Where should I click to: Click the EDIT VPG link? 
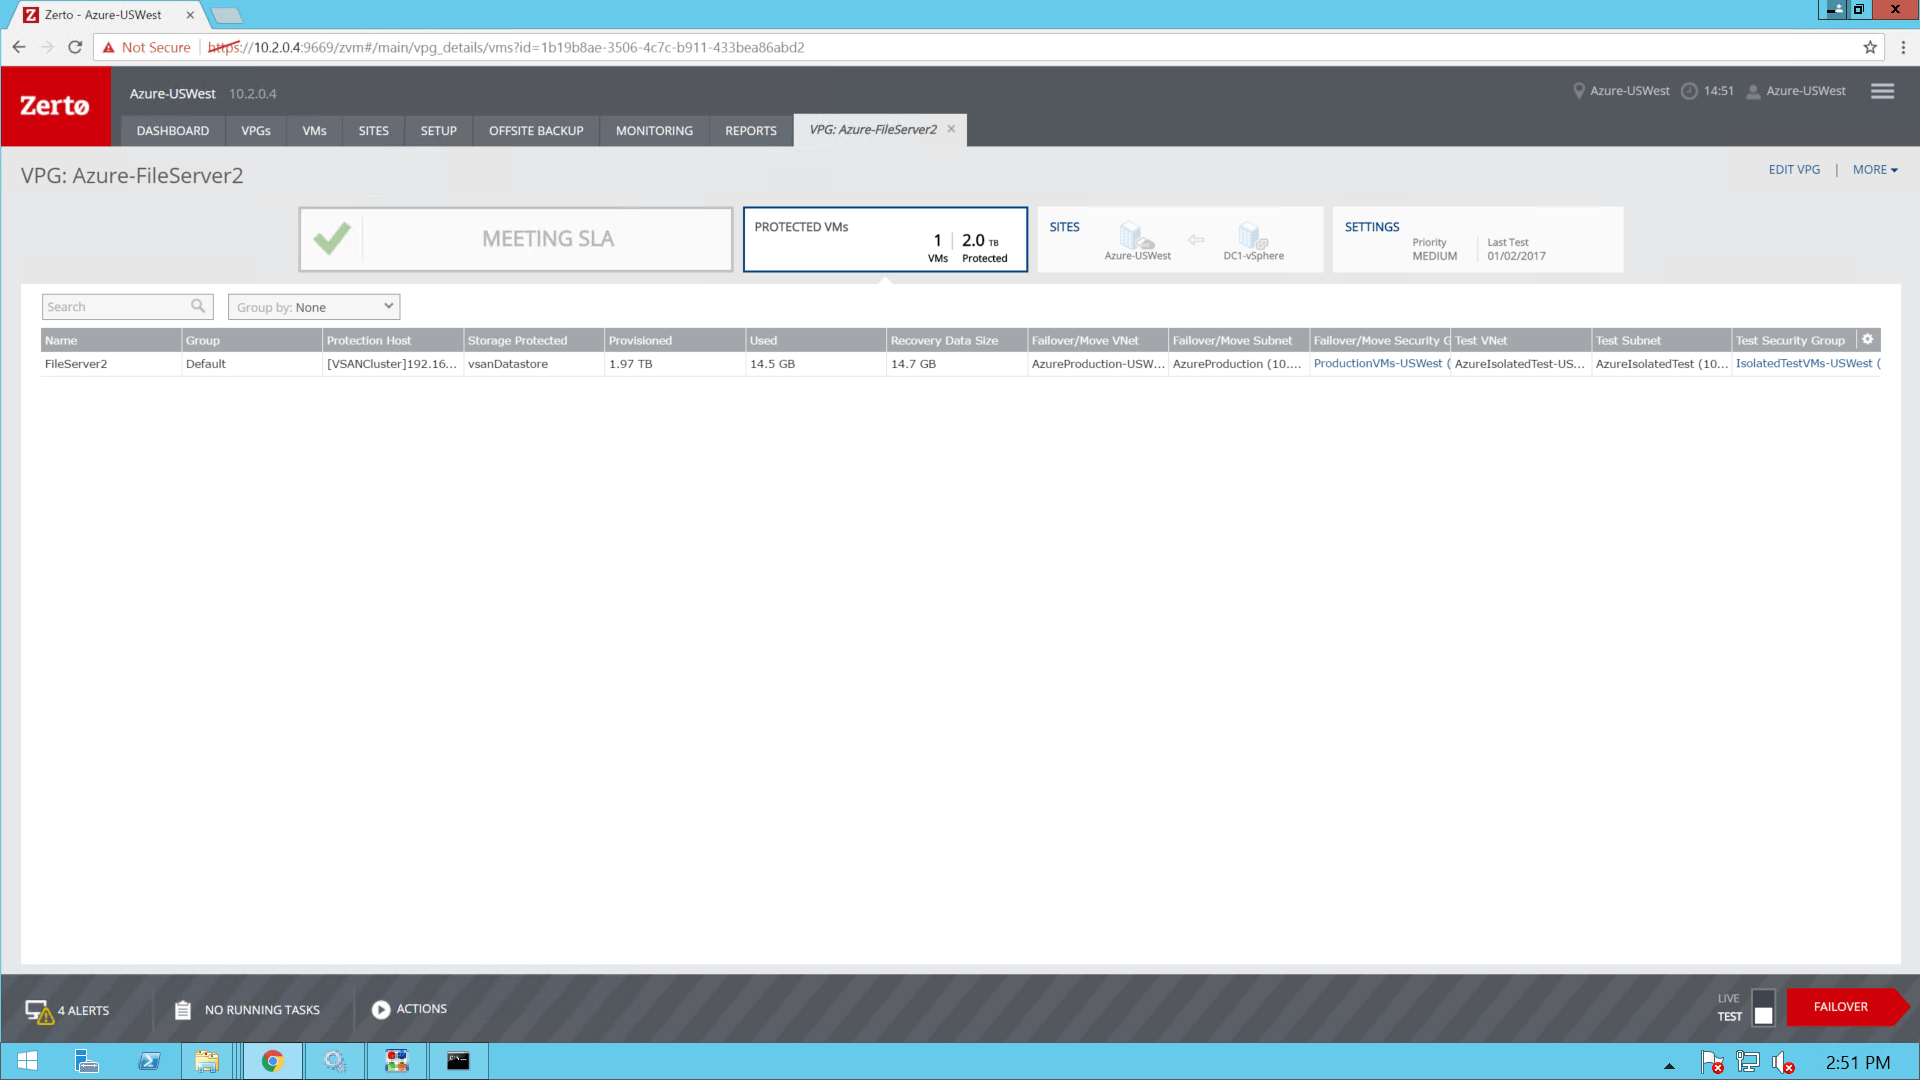(x=1795, y=169)
